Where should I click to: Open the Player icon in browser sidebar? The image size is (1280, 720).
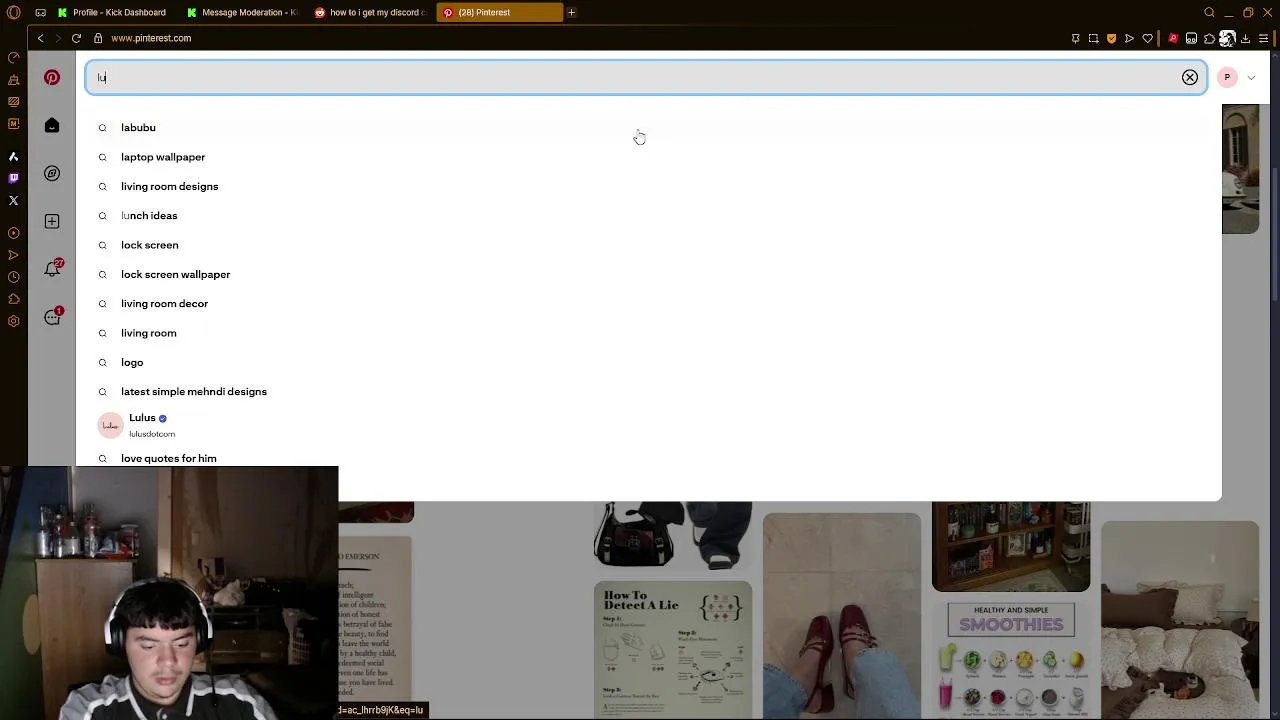click(x=13, y=233)
